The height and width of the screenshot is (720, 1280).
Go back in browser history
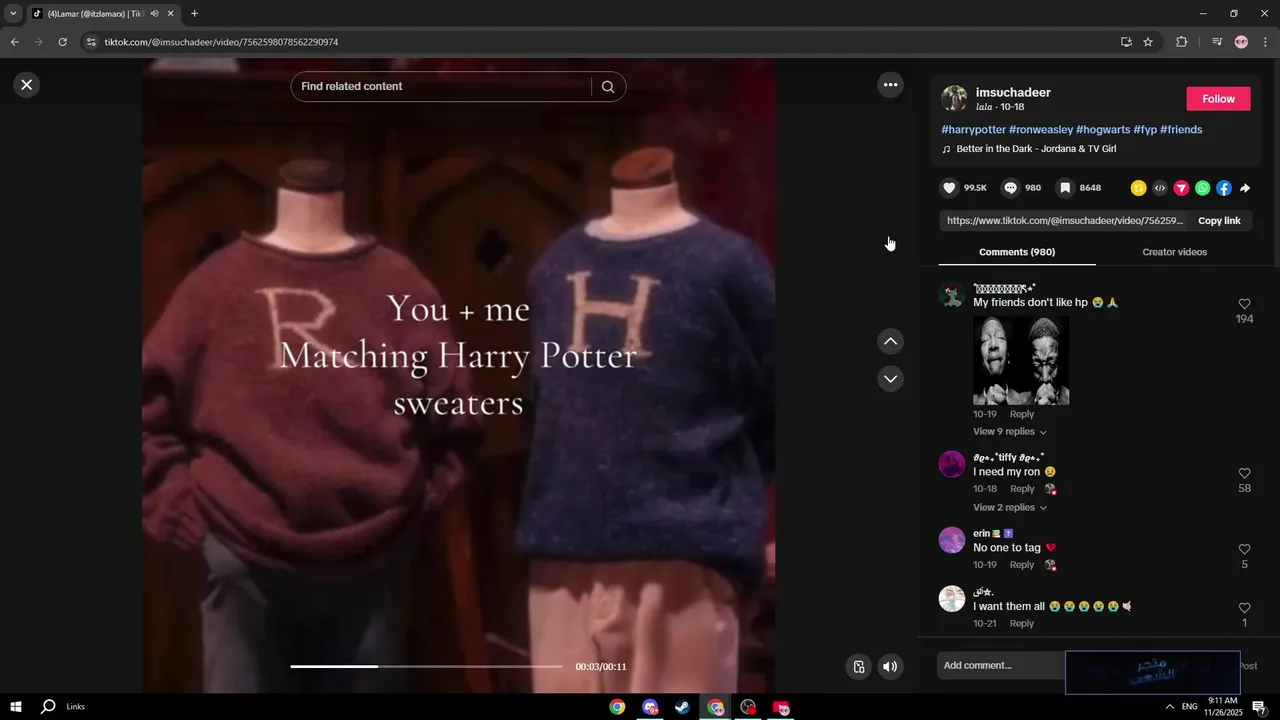[x=14, y=42]
